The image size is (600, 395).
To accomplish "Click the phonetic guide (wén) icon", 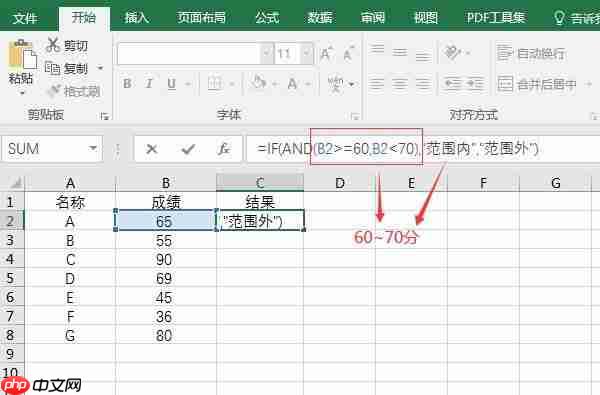I will (x=336, y=83).
